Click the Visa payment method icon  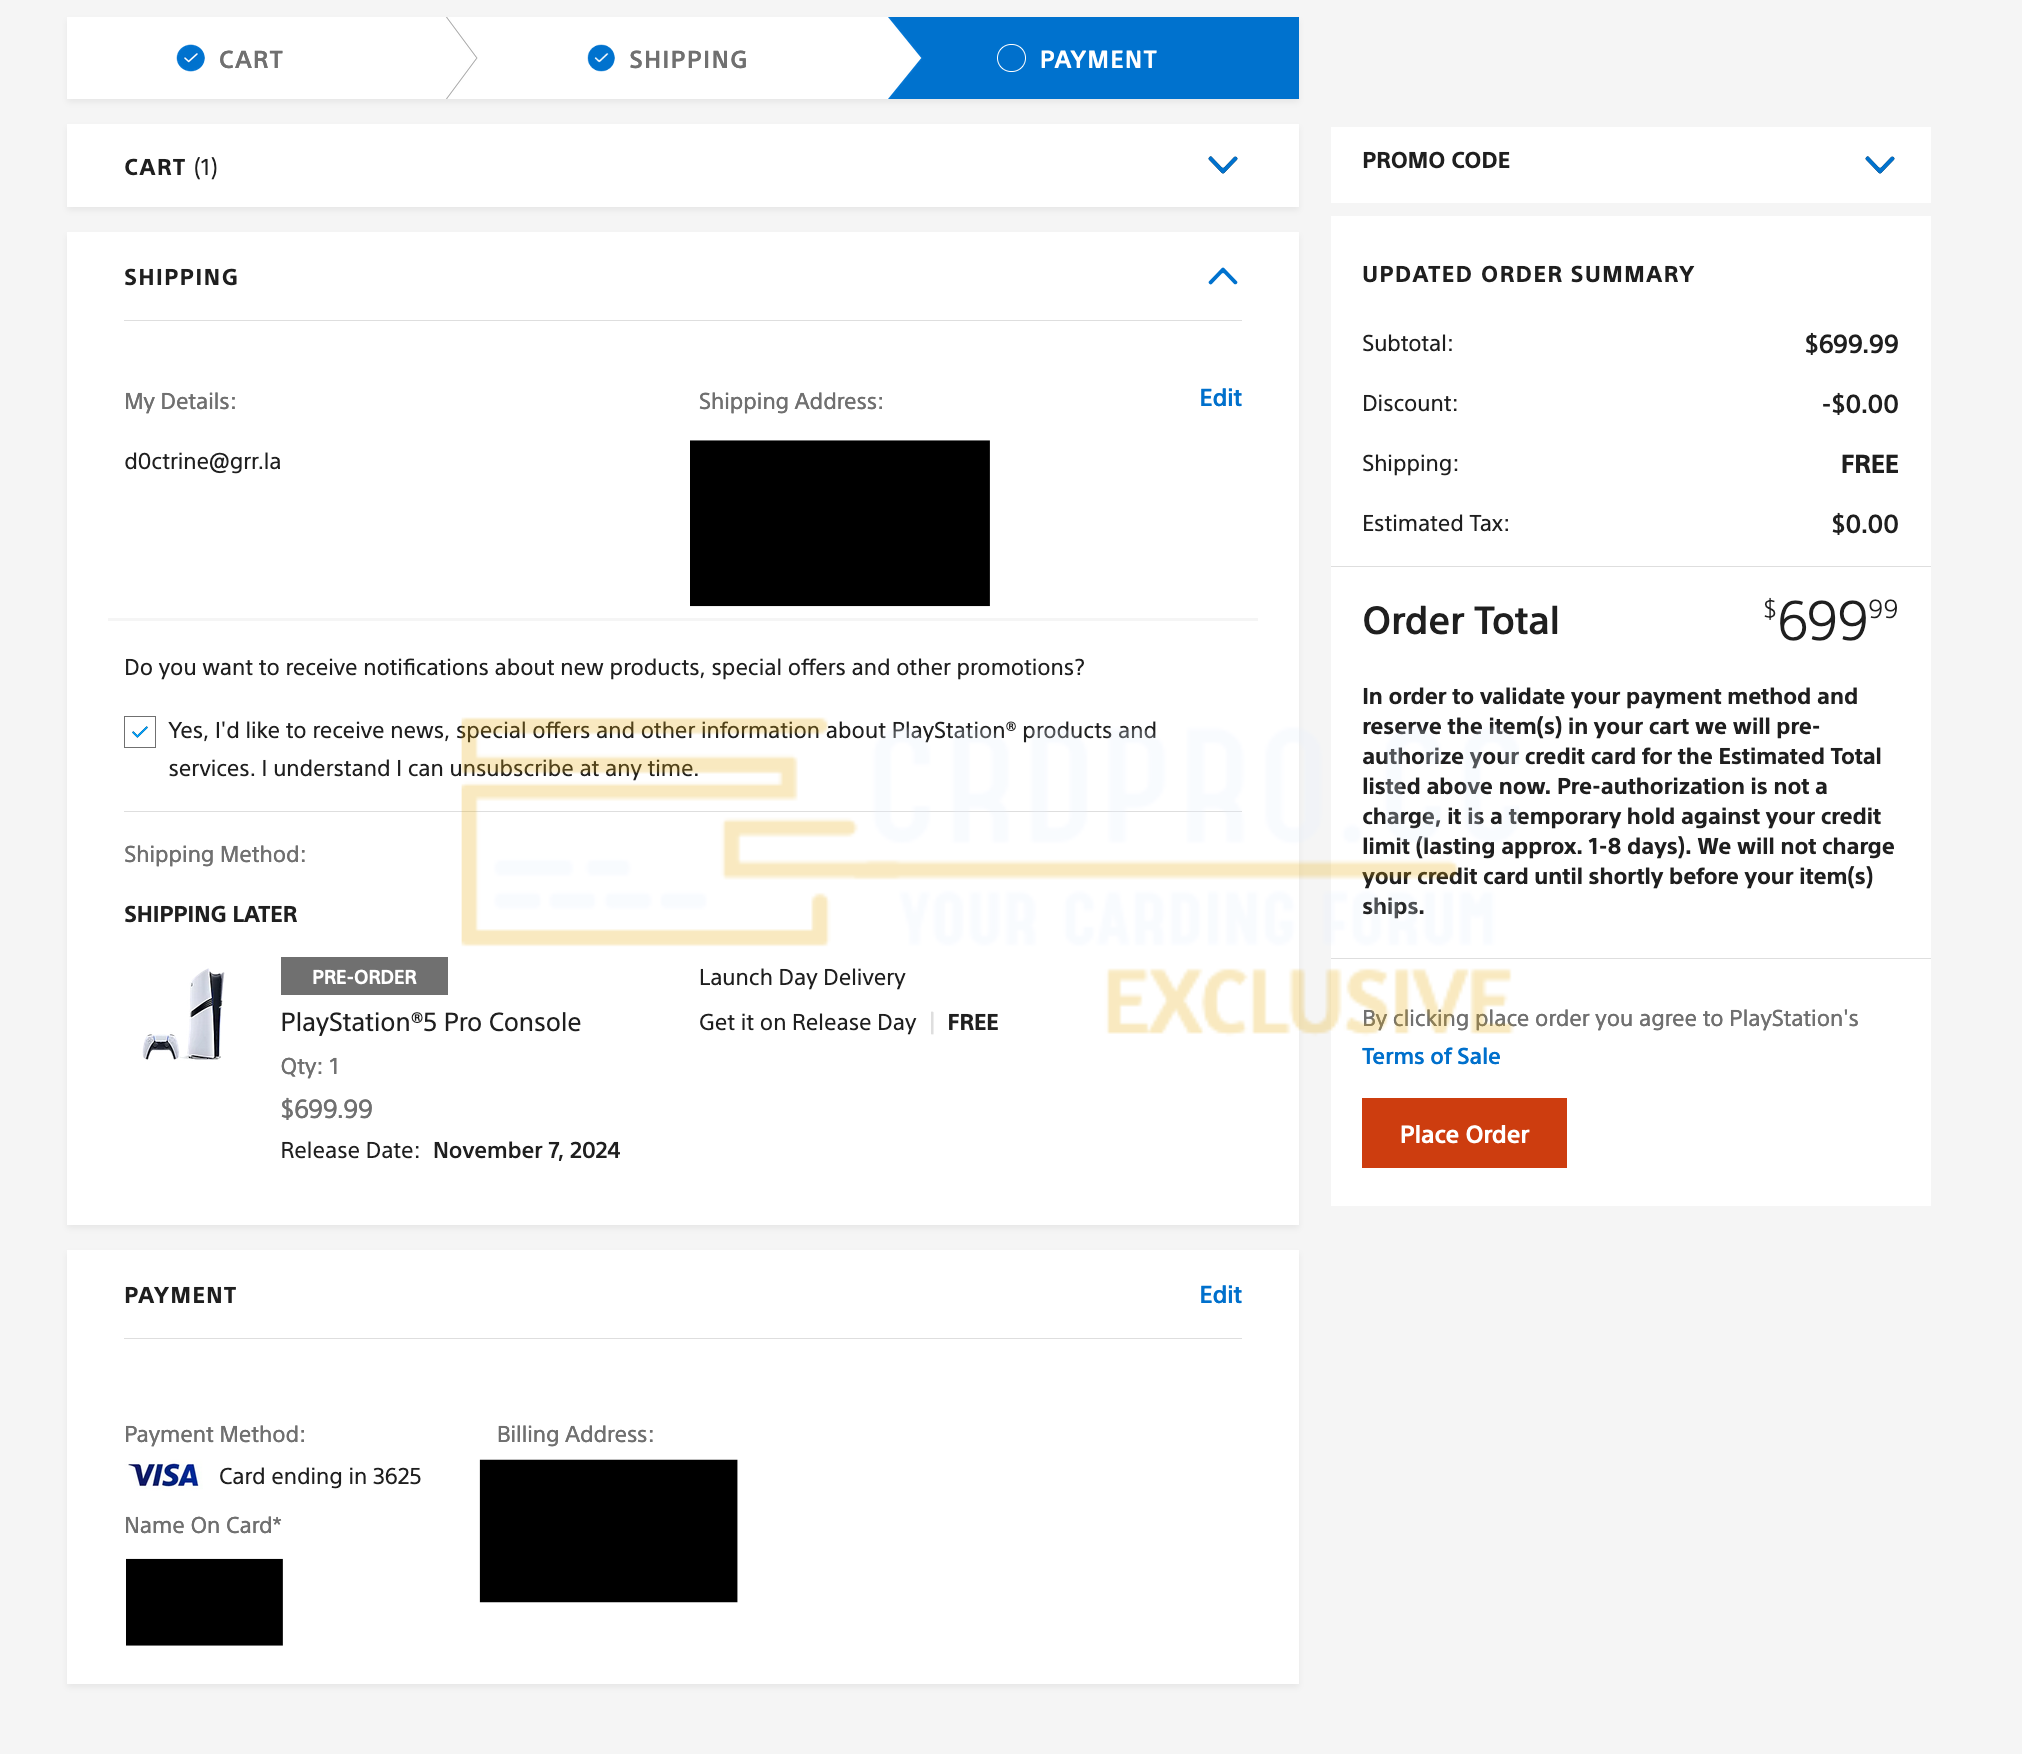162,1475
